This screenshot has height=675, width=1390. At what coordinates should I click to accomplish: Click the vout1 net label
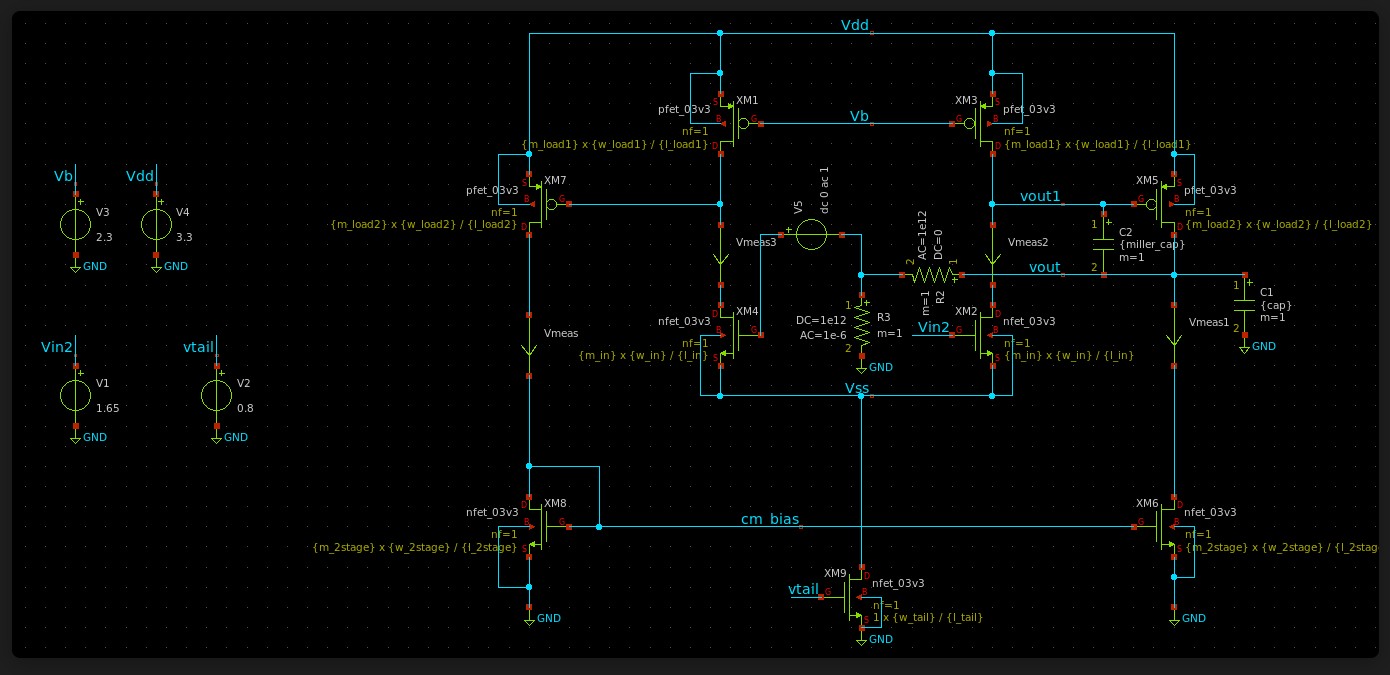1040,196
